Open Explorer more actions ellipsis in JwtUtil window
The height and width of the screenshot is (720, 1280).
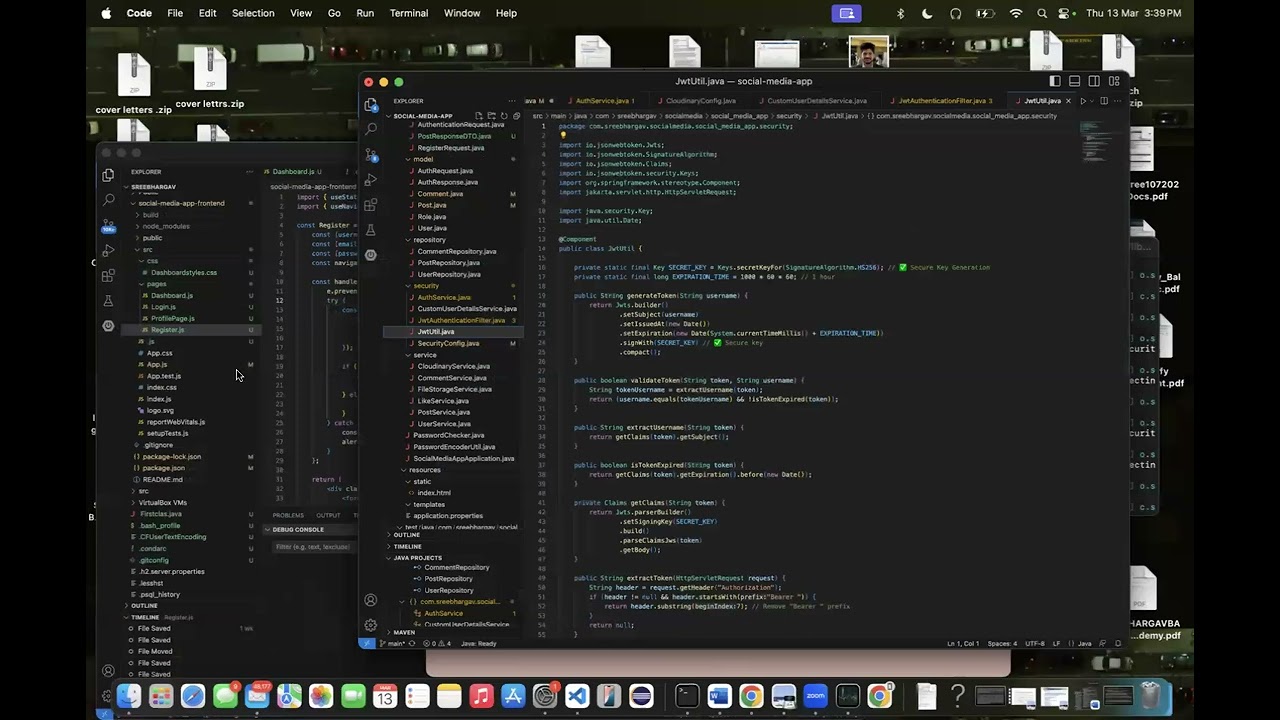[513, 101]
